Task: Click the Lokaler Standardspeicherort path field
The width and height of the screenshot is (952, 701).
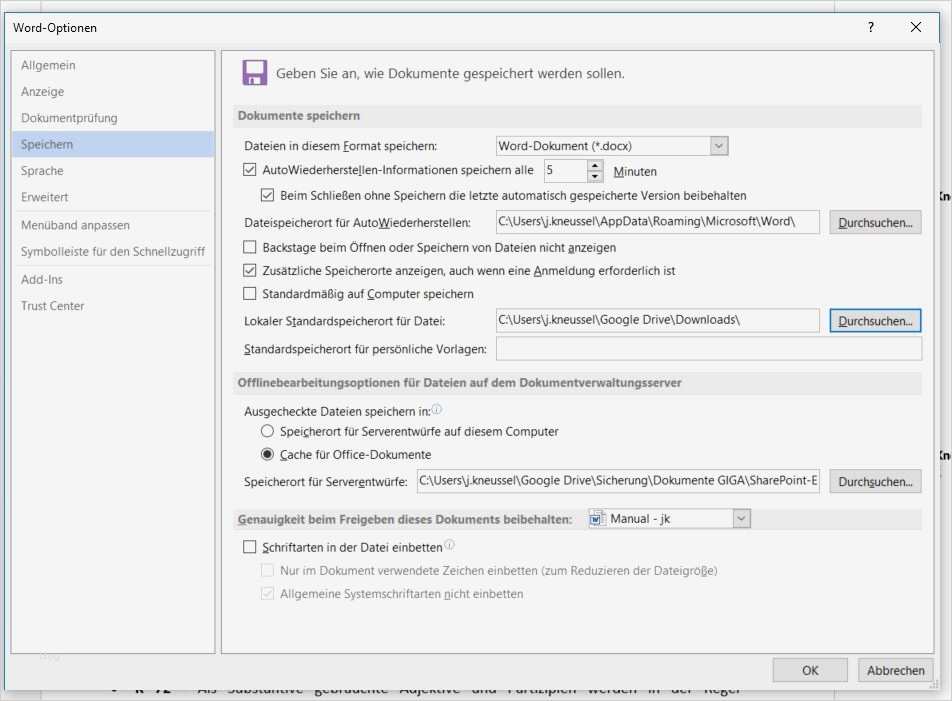Action: click(x=658, y=320)
